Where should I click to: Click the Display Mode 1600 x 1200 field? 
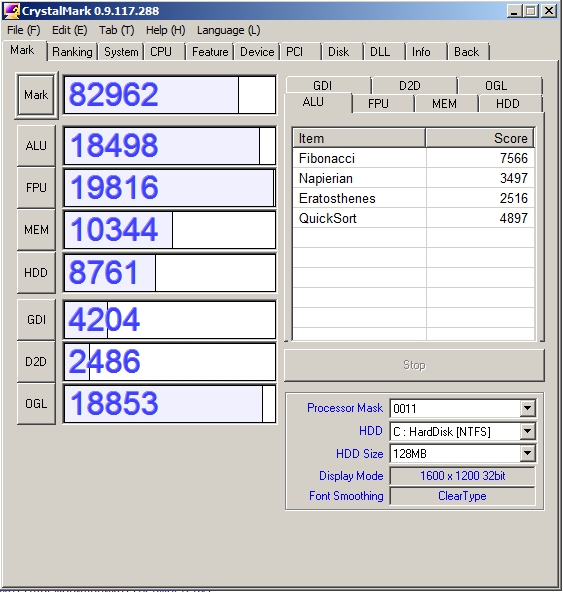point(462,476)
